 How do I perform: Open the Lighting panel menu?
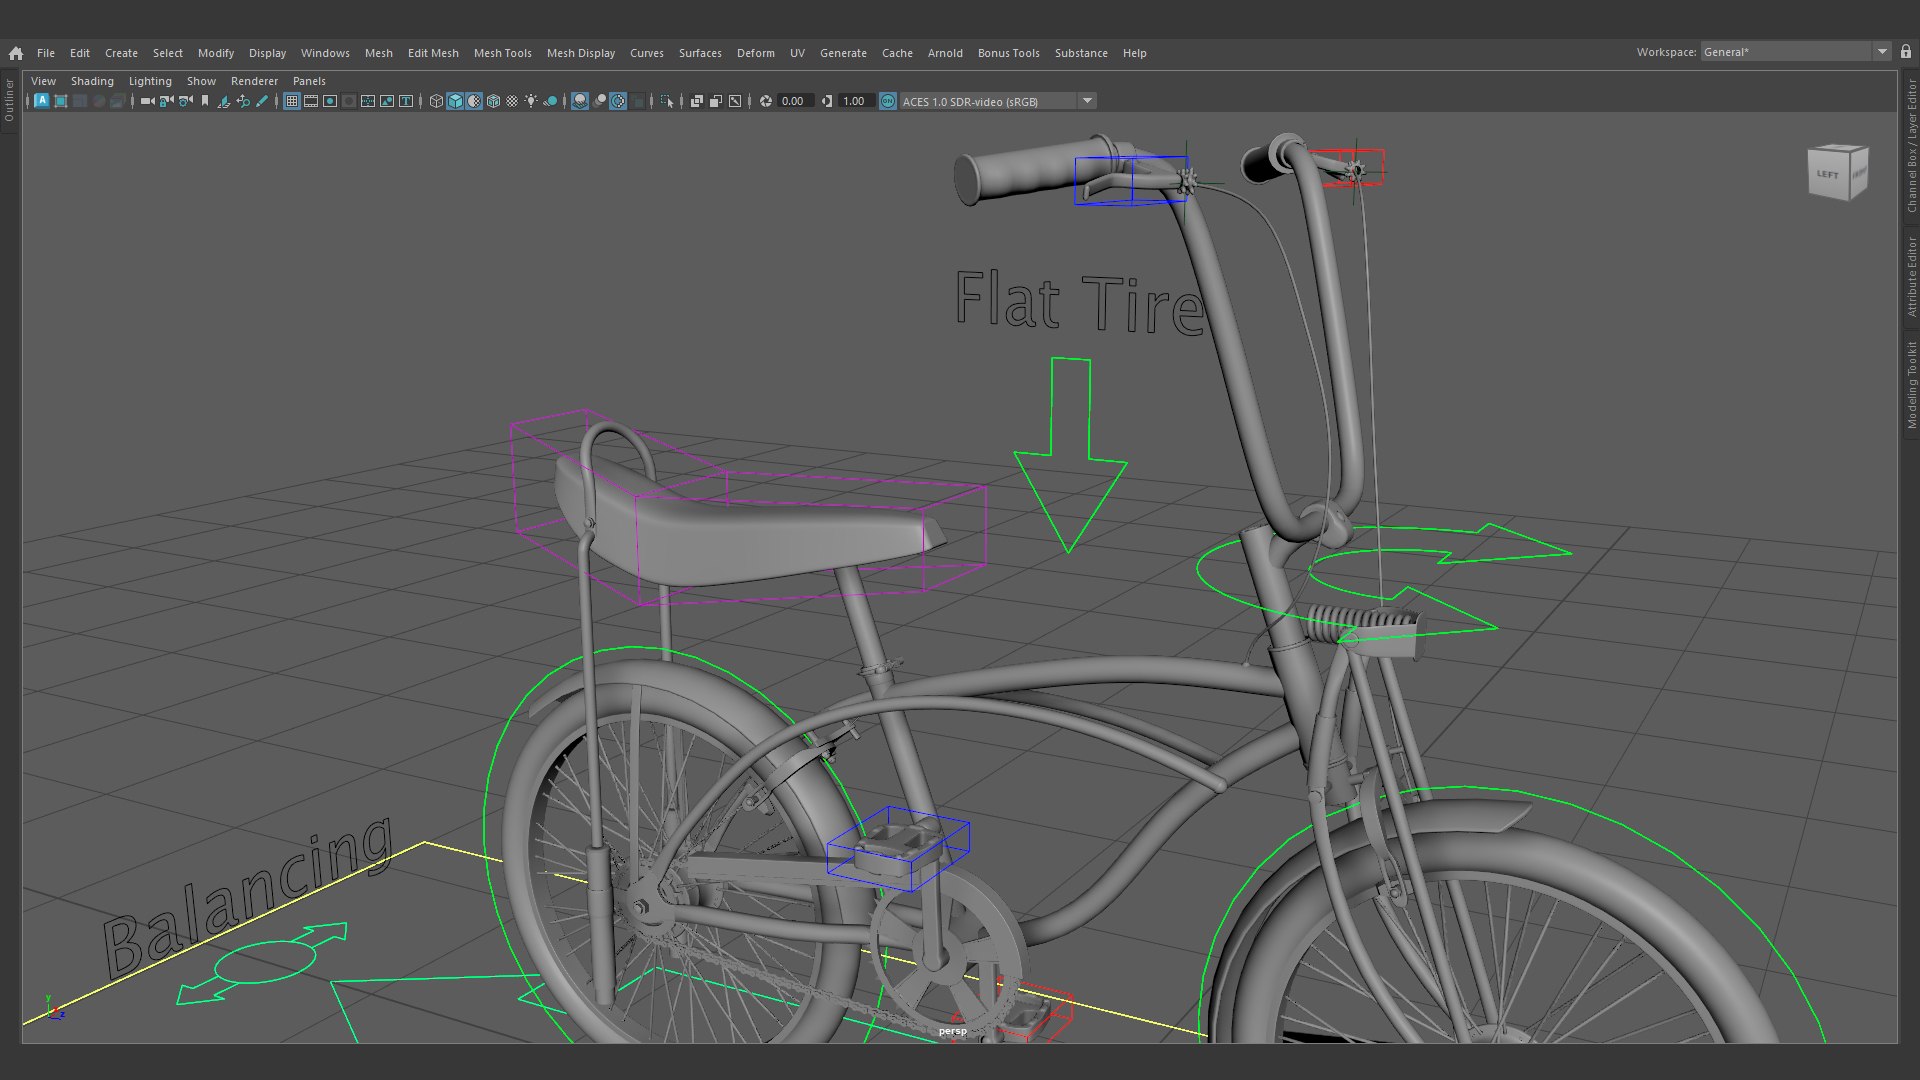pyautogui.click(x=150, y=81)
